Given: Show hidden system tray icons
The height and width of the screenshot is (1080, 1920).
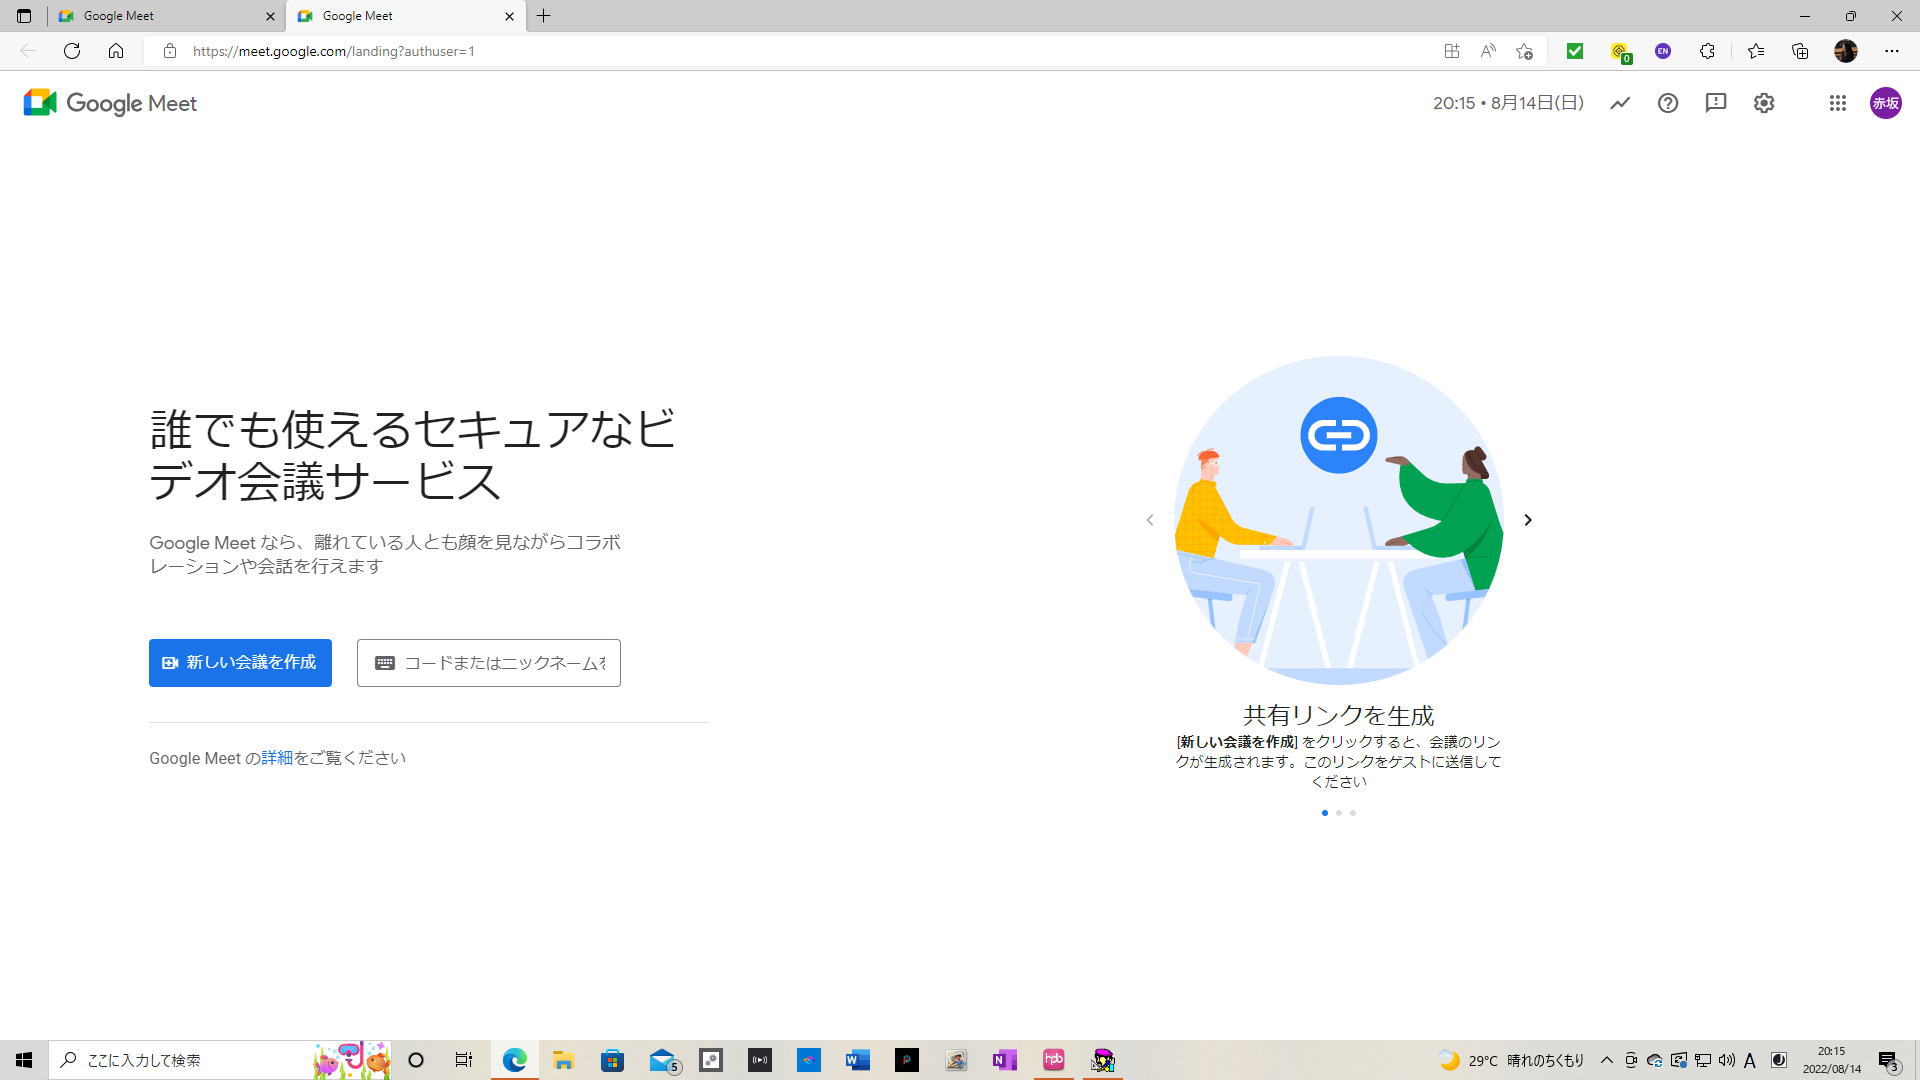Looking at the screenshot, I should (1607, 1060).
